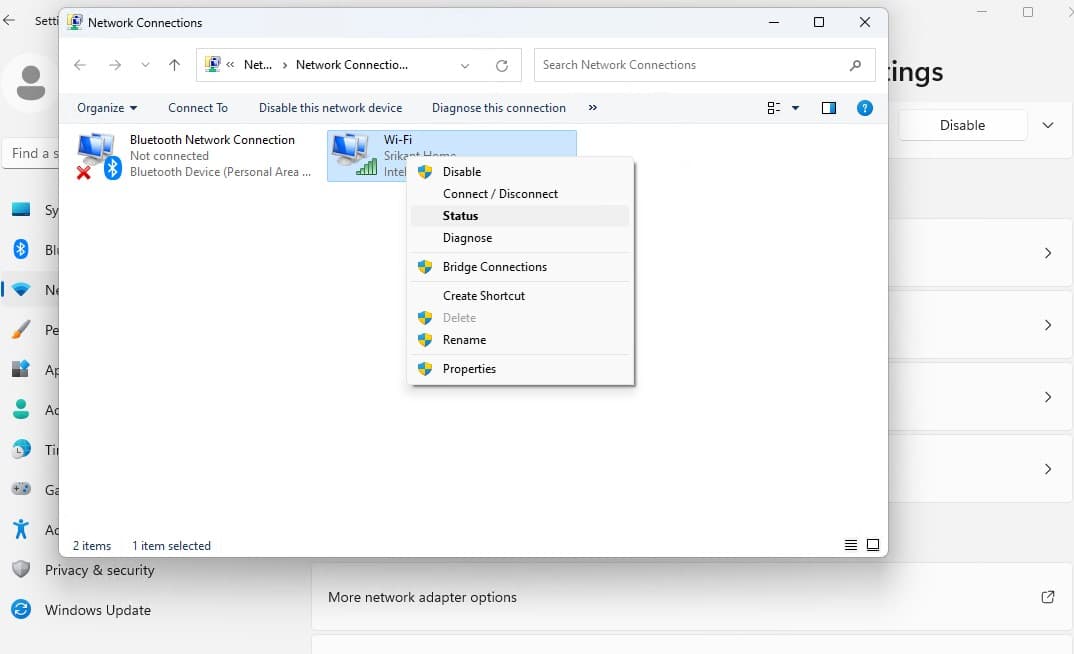Open the Organize dropdown menu

107,108
